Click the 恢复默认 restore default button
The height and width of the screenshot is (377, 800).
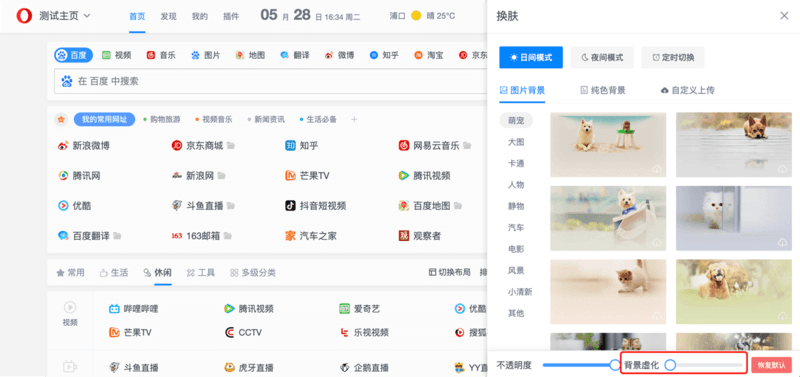point(771,365)
